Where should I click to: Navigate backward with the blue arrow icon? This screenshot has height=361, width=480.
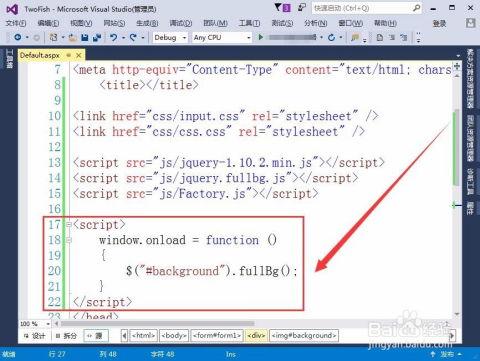18,37
